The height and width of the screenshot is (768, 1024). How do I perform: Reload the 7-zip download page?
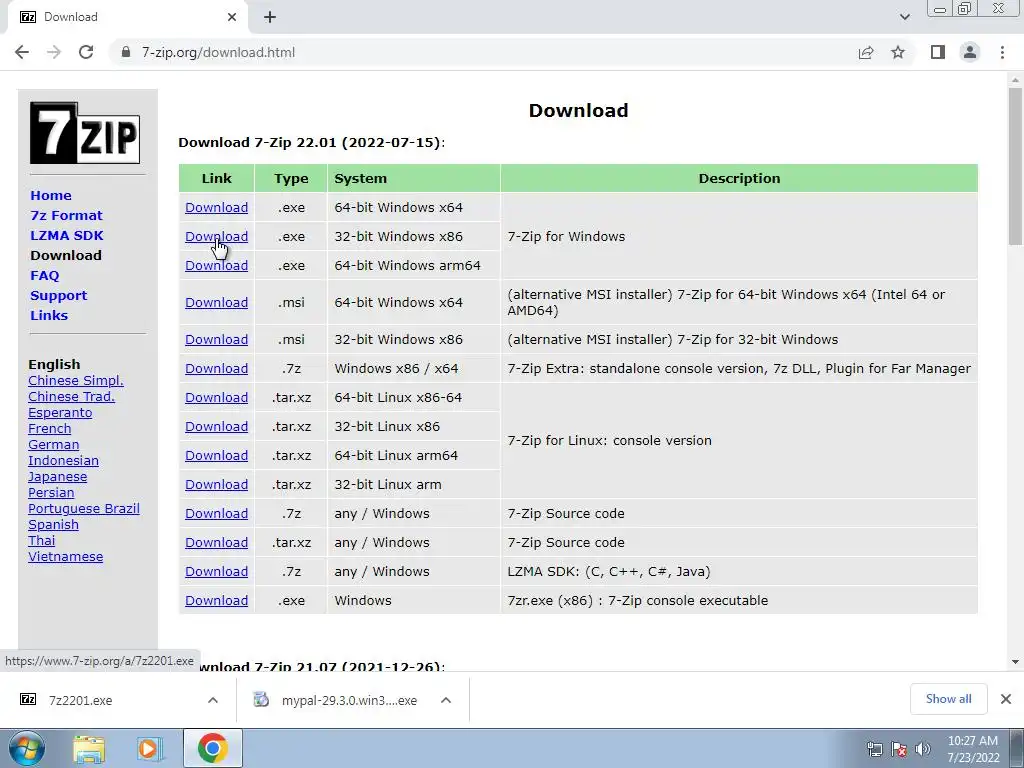pos(86,52)
